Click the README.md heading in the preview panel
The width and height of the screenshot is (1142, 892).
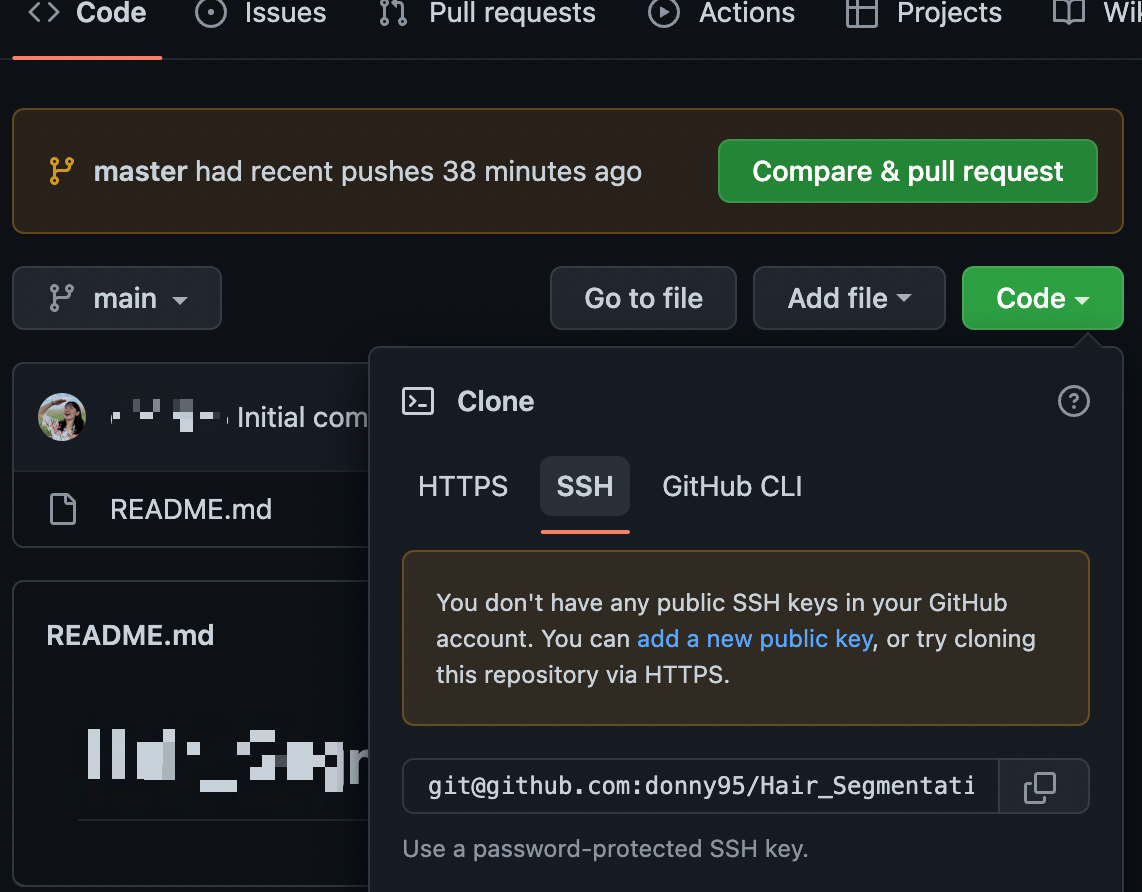point(130,636)
